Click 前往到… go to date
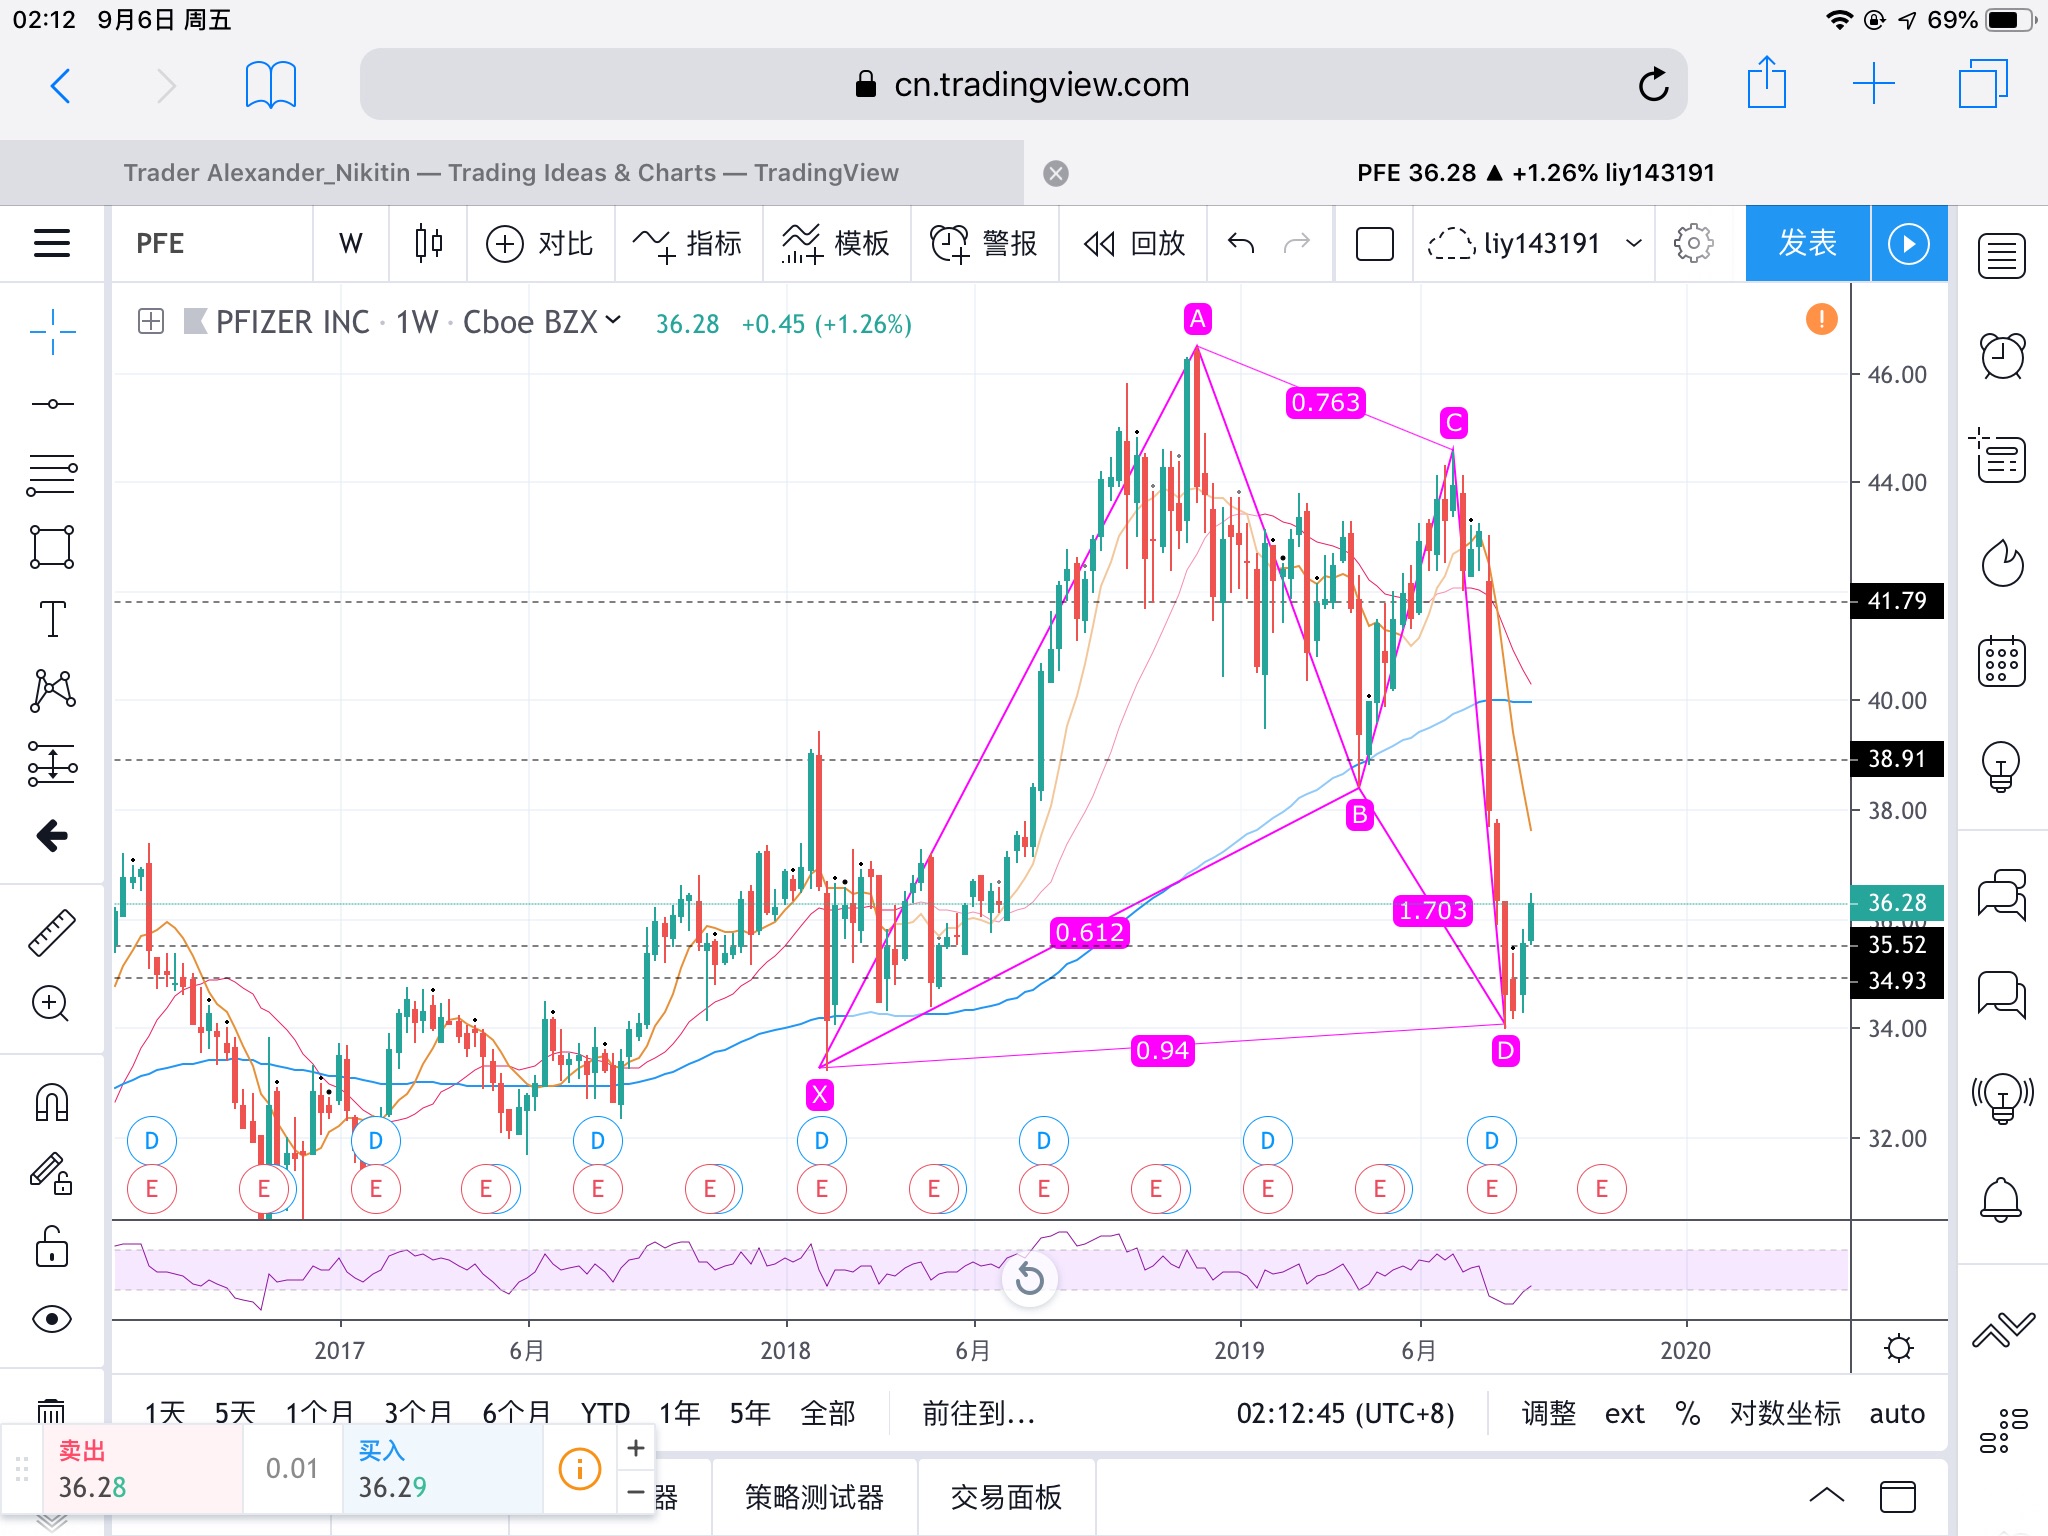2048x1536 pixels. [x=979, y=1413]
